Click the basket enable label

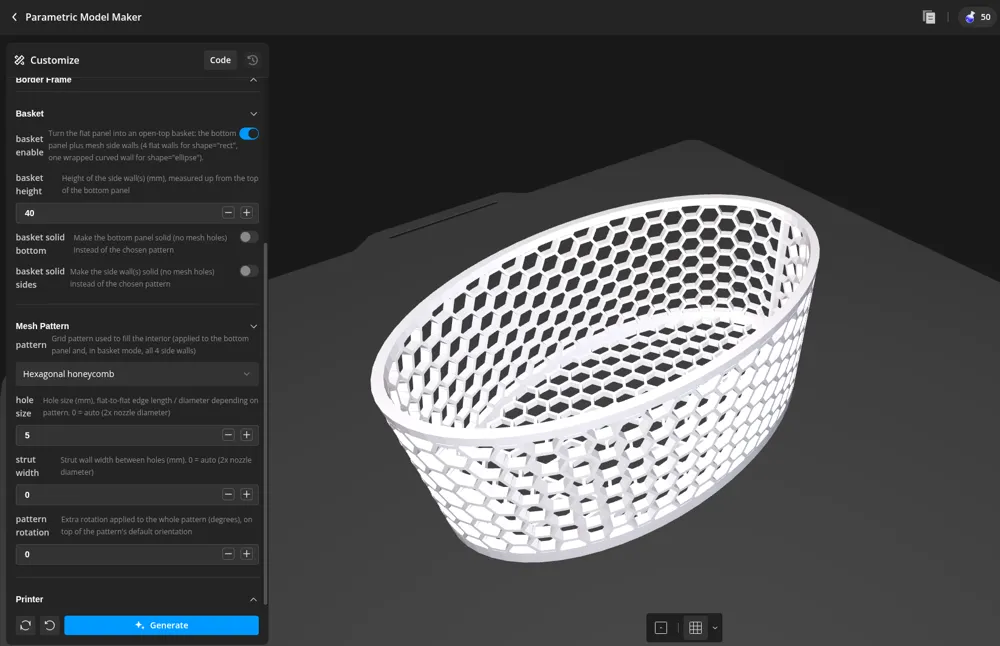29,145
